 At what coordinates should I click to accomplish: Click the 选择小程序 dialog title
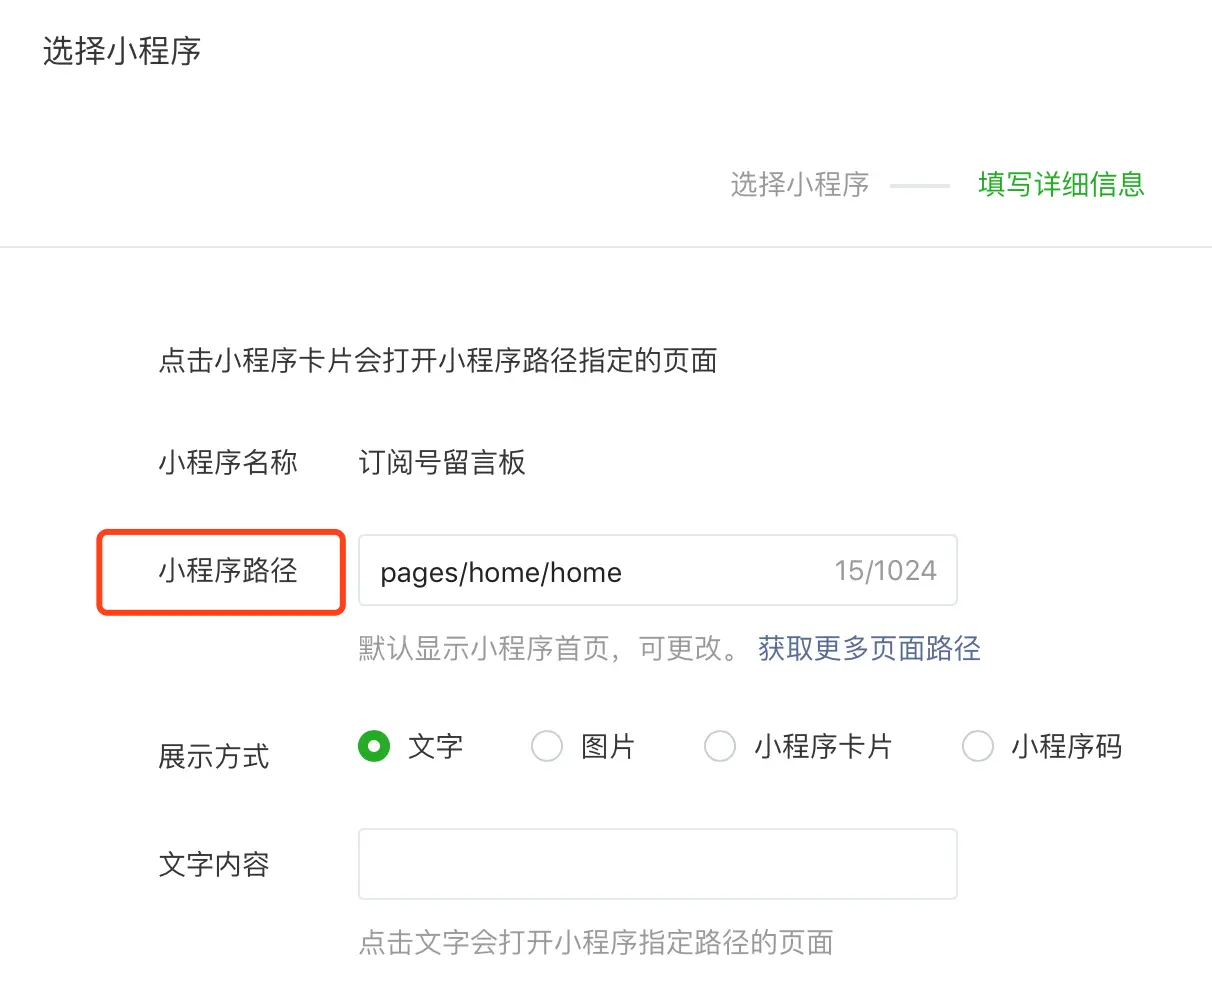[x=122, y=51]
